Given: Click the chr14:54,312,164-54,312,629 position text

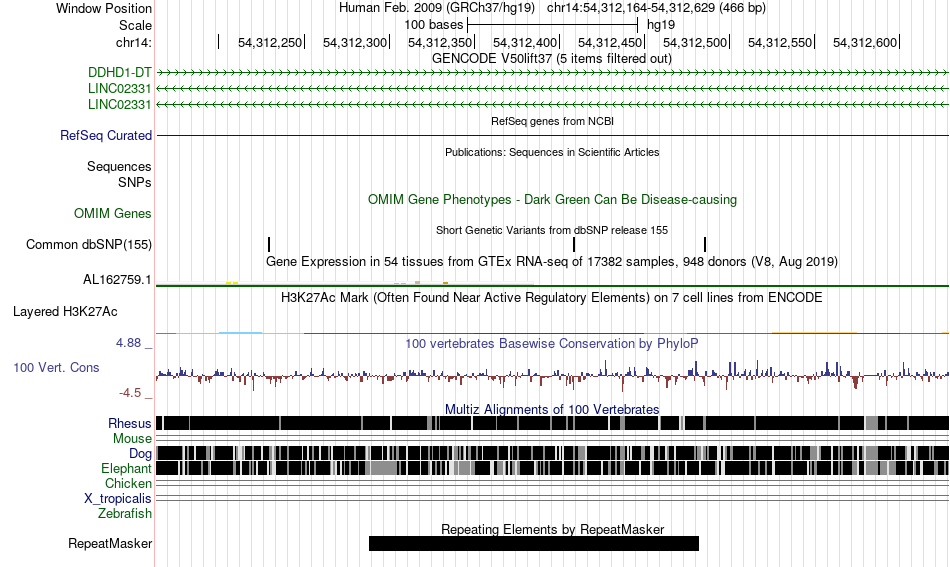Looking at the screenshot, I should tap(656, 8).
